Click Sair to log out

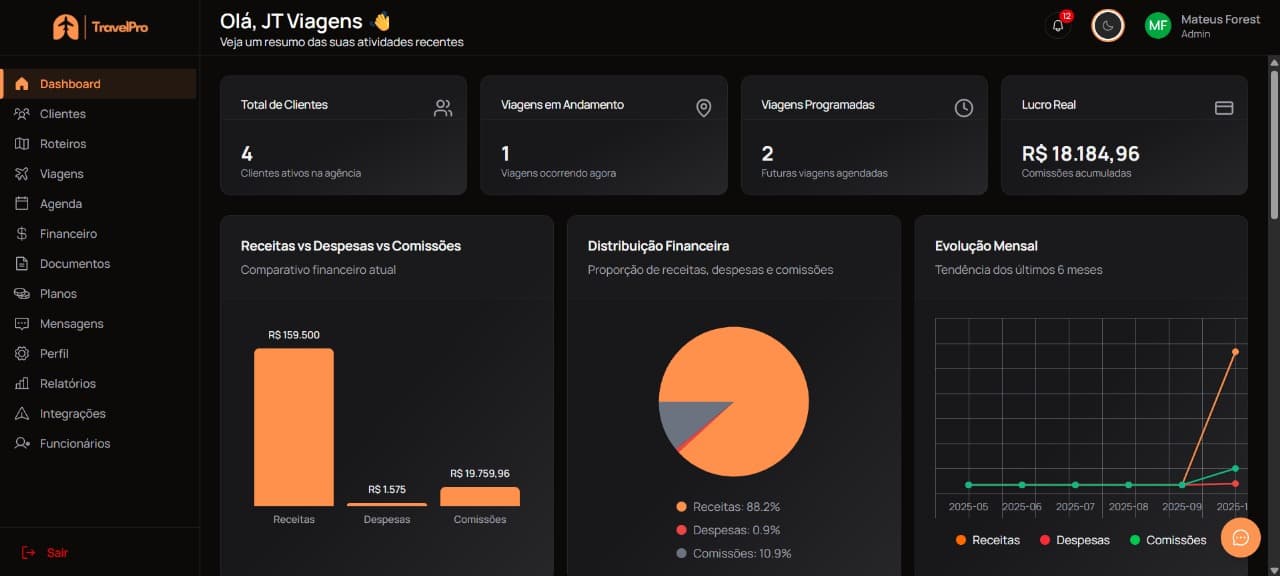[46, 552]
